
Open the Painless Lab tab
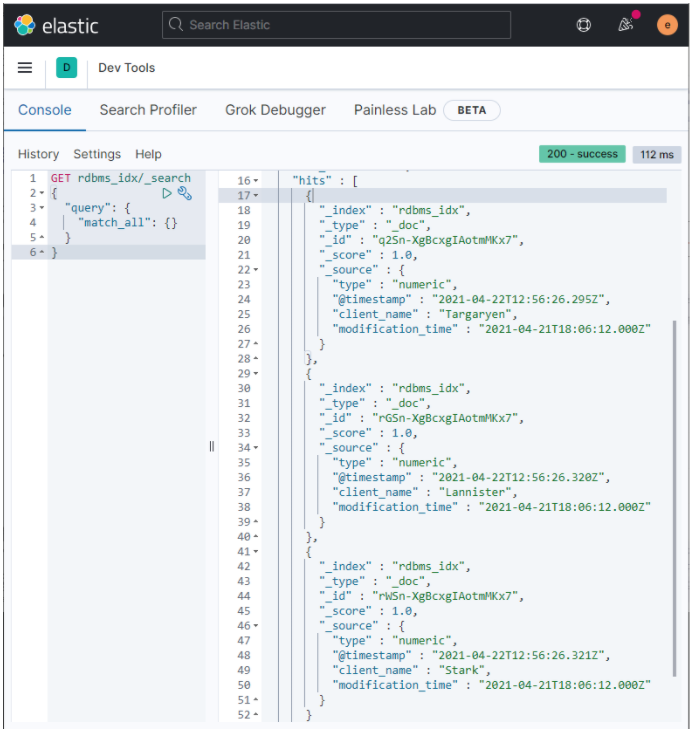pos(395,110)
